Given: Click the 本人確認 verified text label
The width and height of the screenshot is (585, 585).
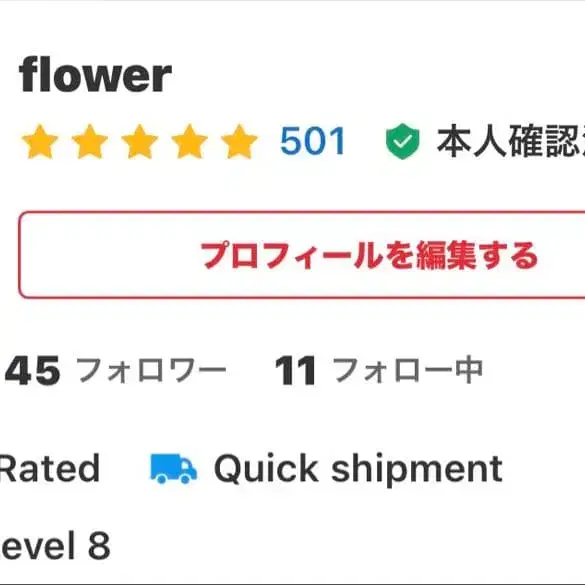Looking at the screenshot, I should [x=511, y=141].
